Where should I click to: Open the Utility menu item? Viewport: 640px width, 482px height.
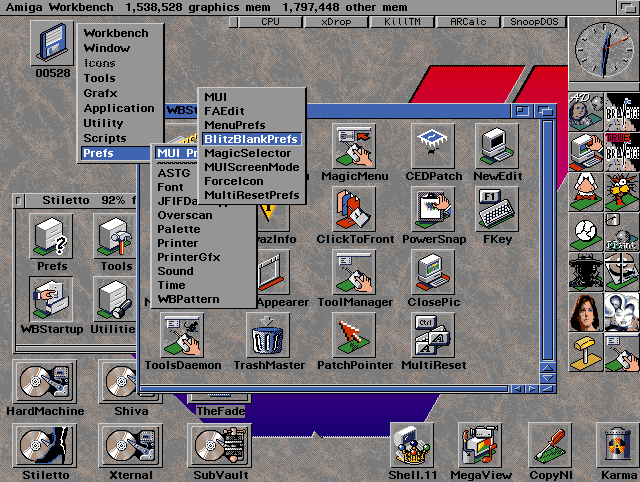(103, 123)
